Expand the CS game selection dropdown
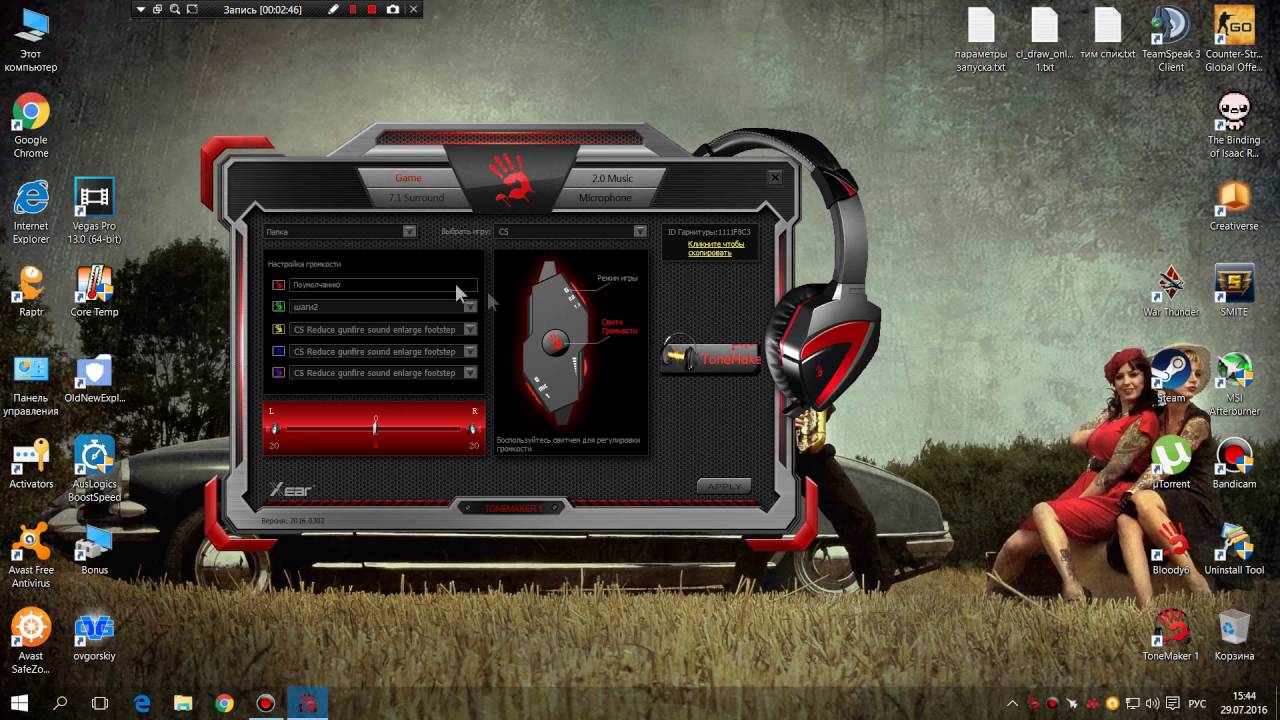This screenshot has height=720, width=1280. point(640,231)
